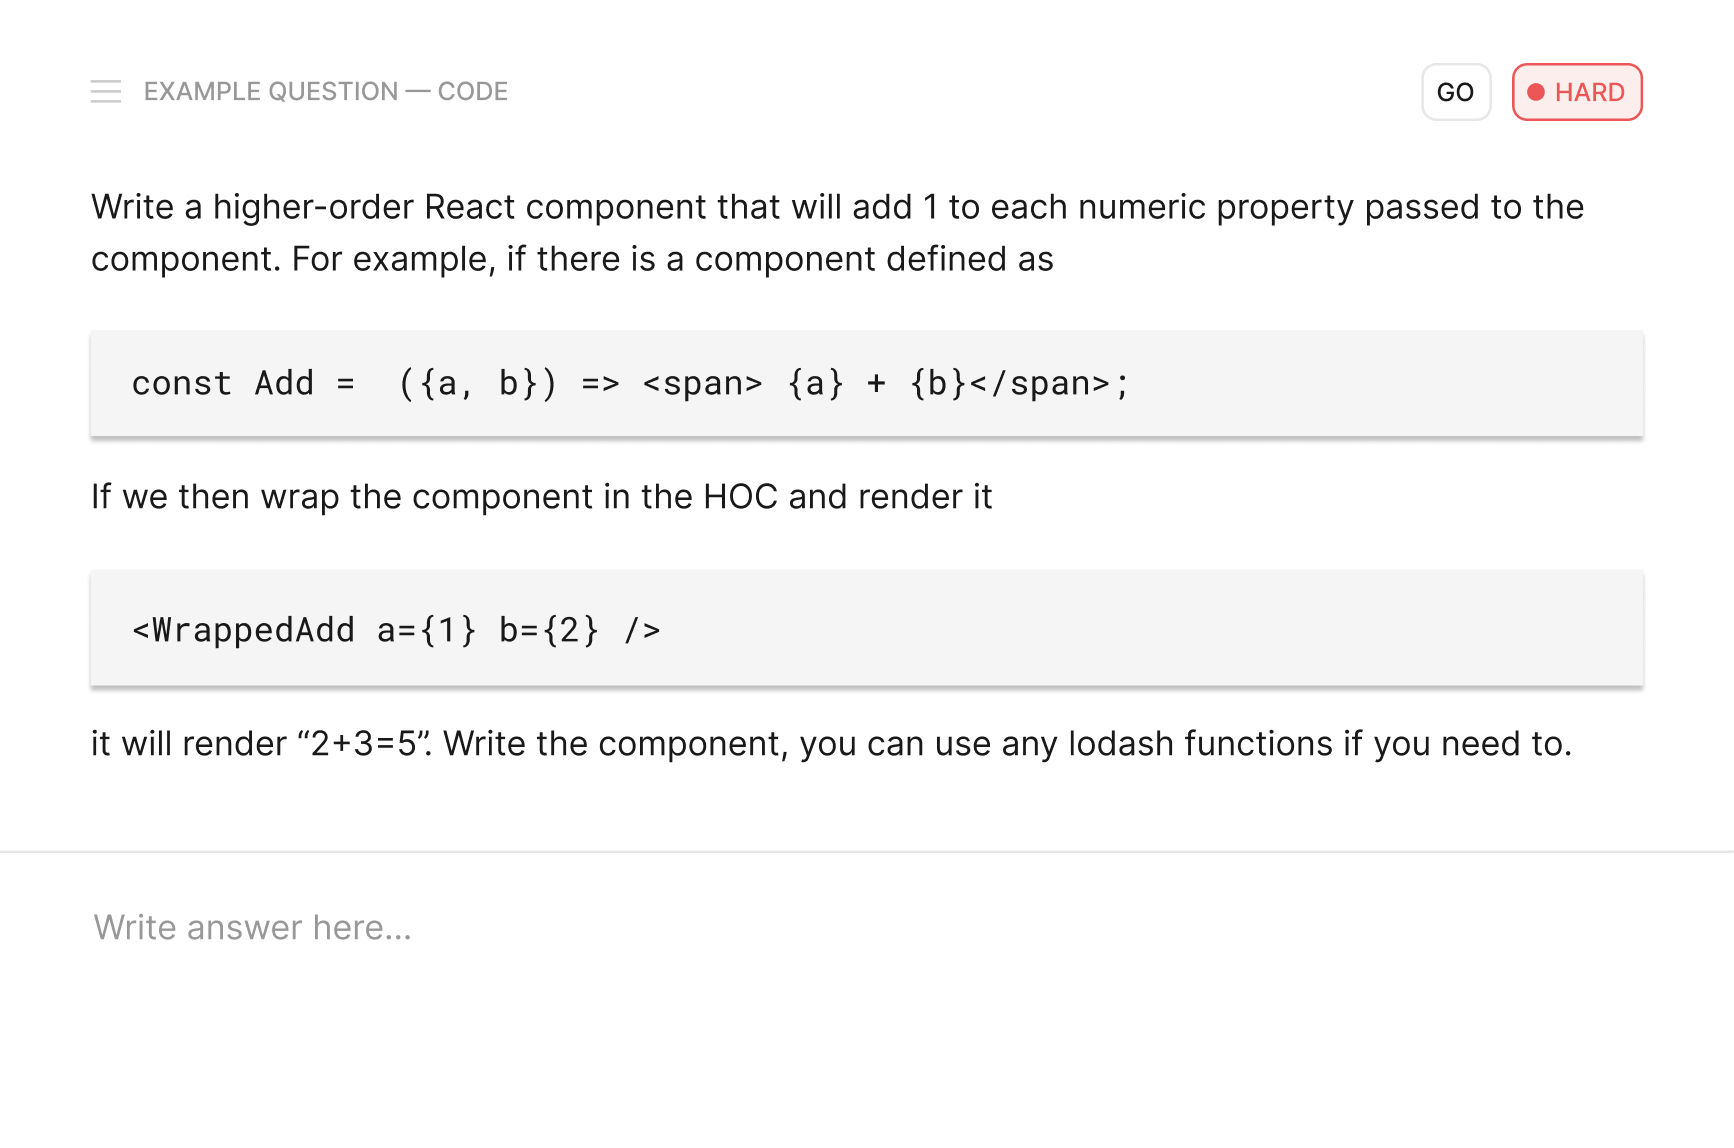The height and width of the screenshot is (1148, 1734).
Task: Click the text "2+3=5" in the description
Action: [x=363, y=744]
